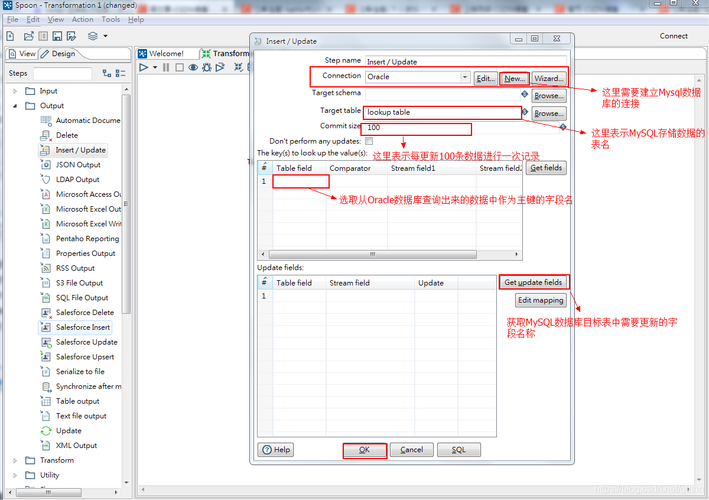709x500 pixels.
Task: Debug the transformation with gear icon
Action: (207, 67)
